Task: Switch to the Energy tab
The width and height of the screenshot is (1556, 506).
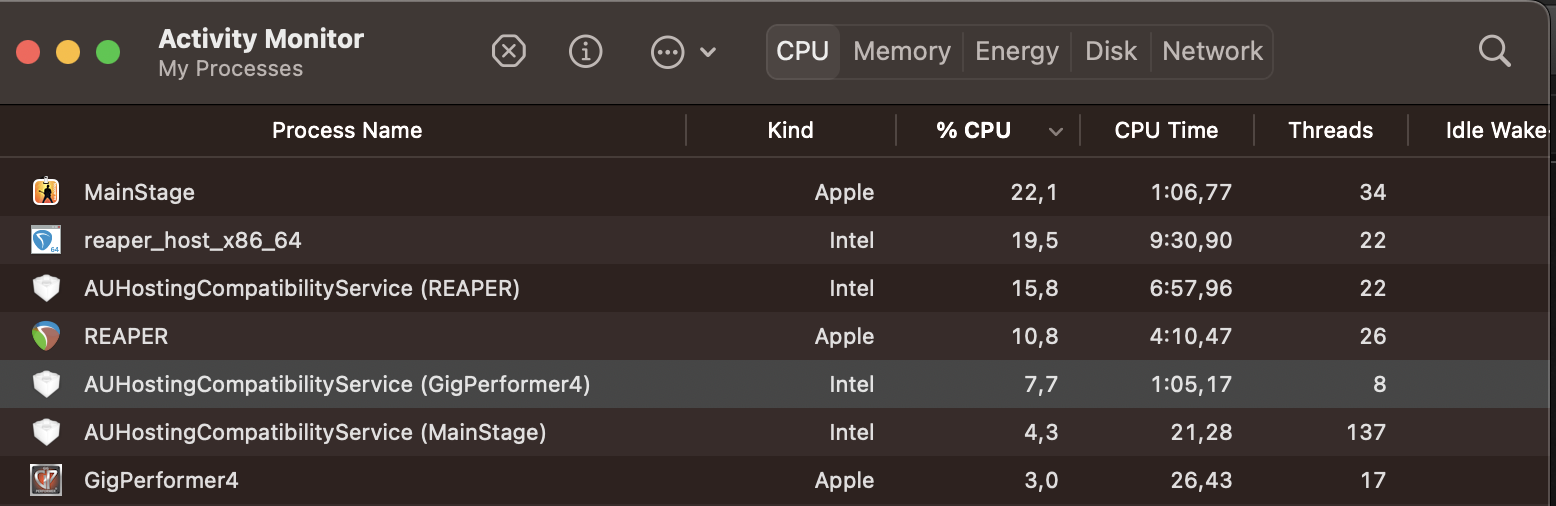Action: pos(1017,51)
